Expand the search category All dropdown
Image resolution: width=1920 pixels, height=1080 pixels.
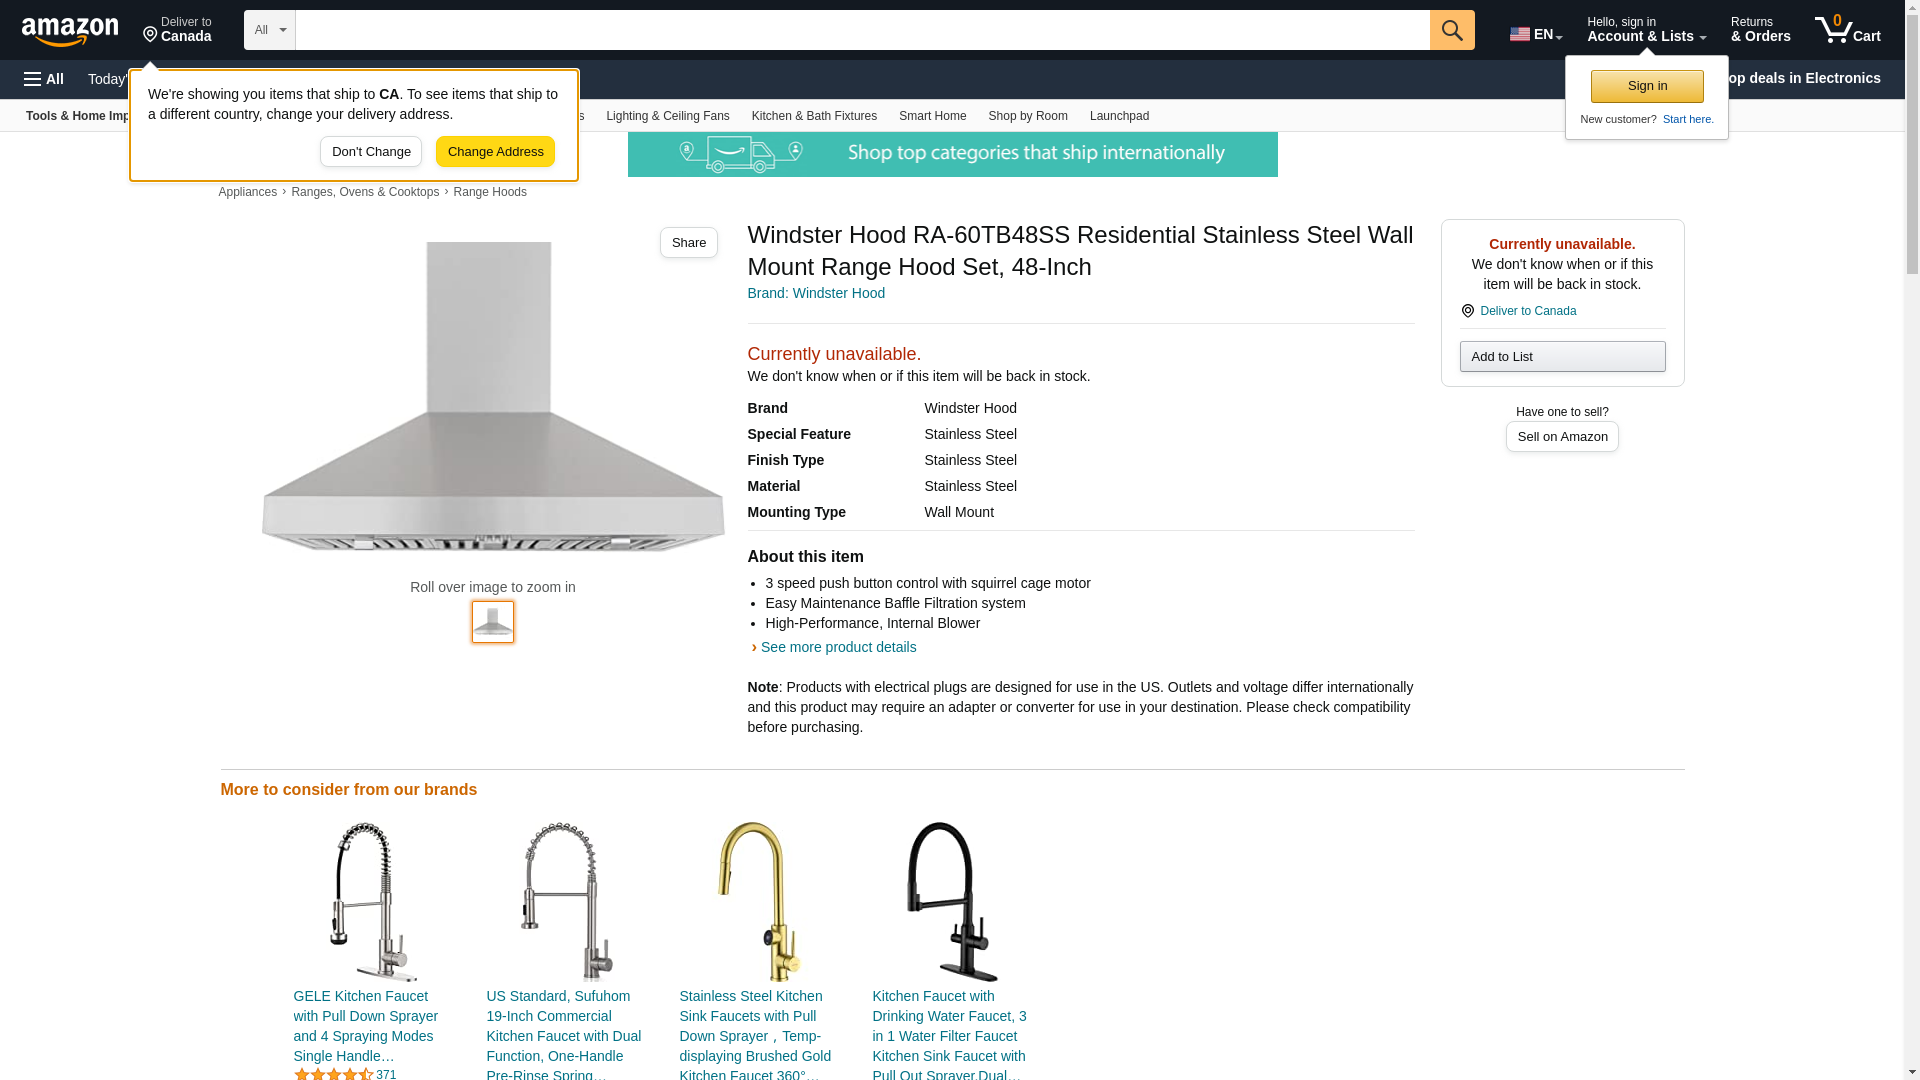pyautogui.click(x=270, y=30)
